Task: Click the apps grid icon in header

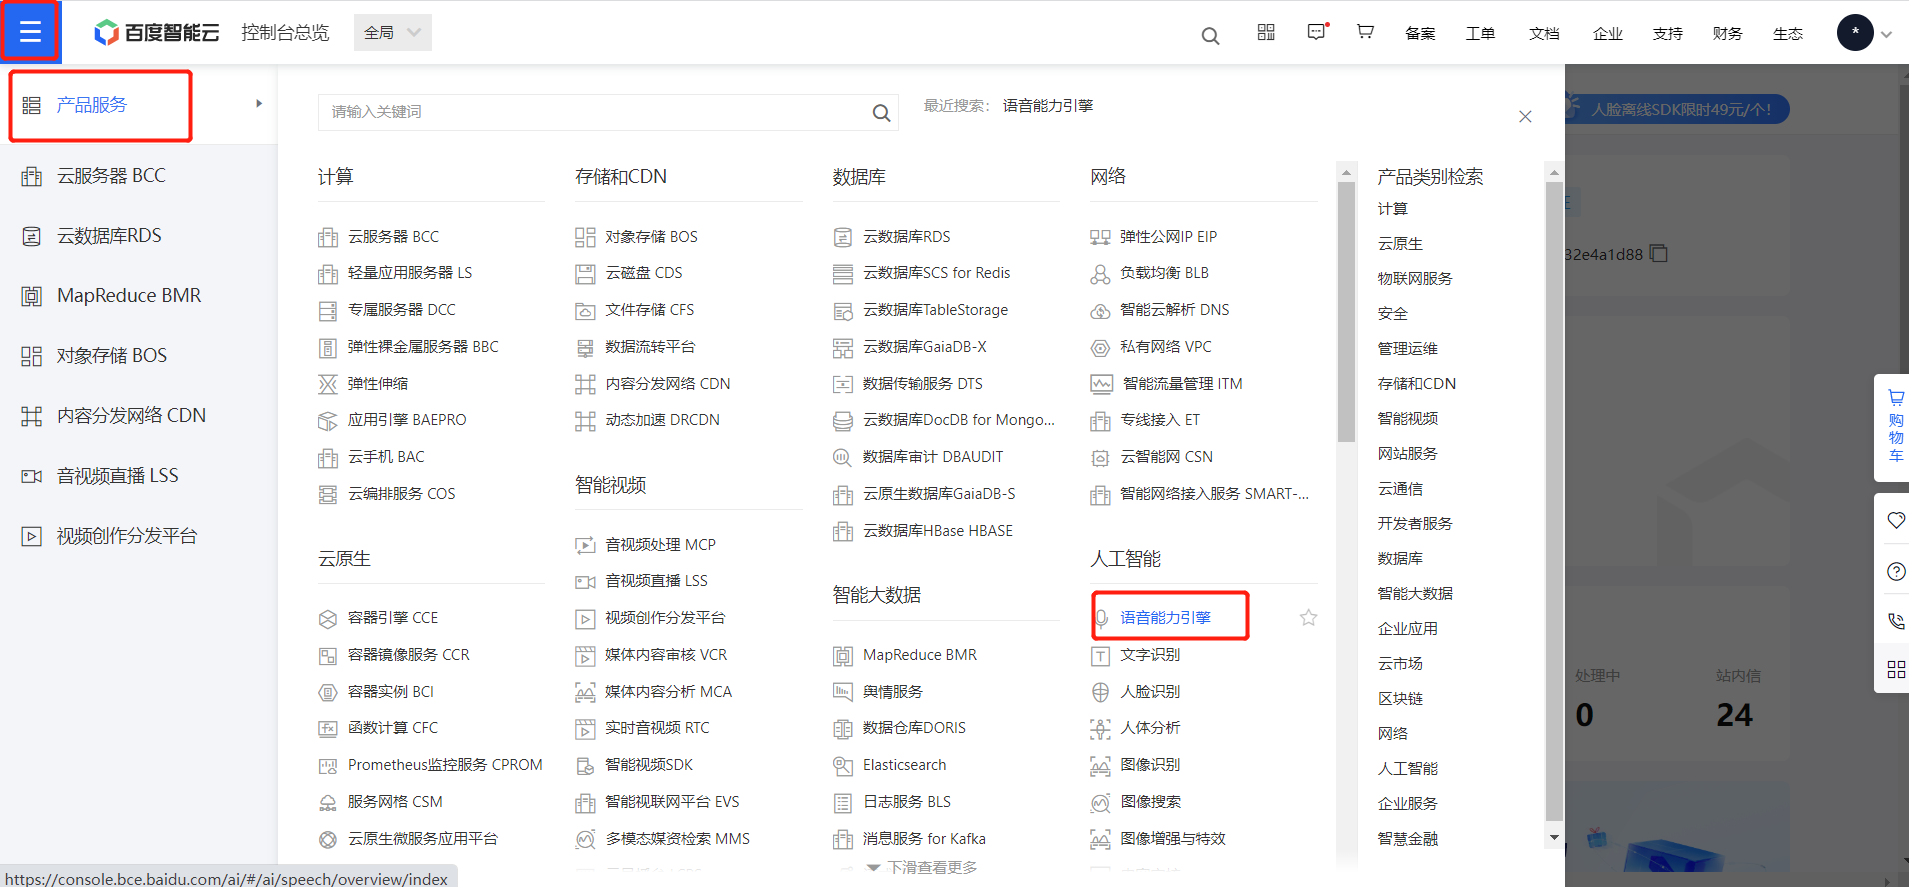Action: tap(1266, 32)
